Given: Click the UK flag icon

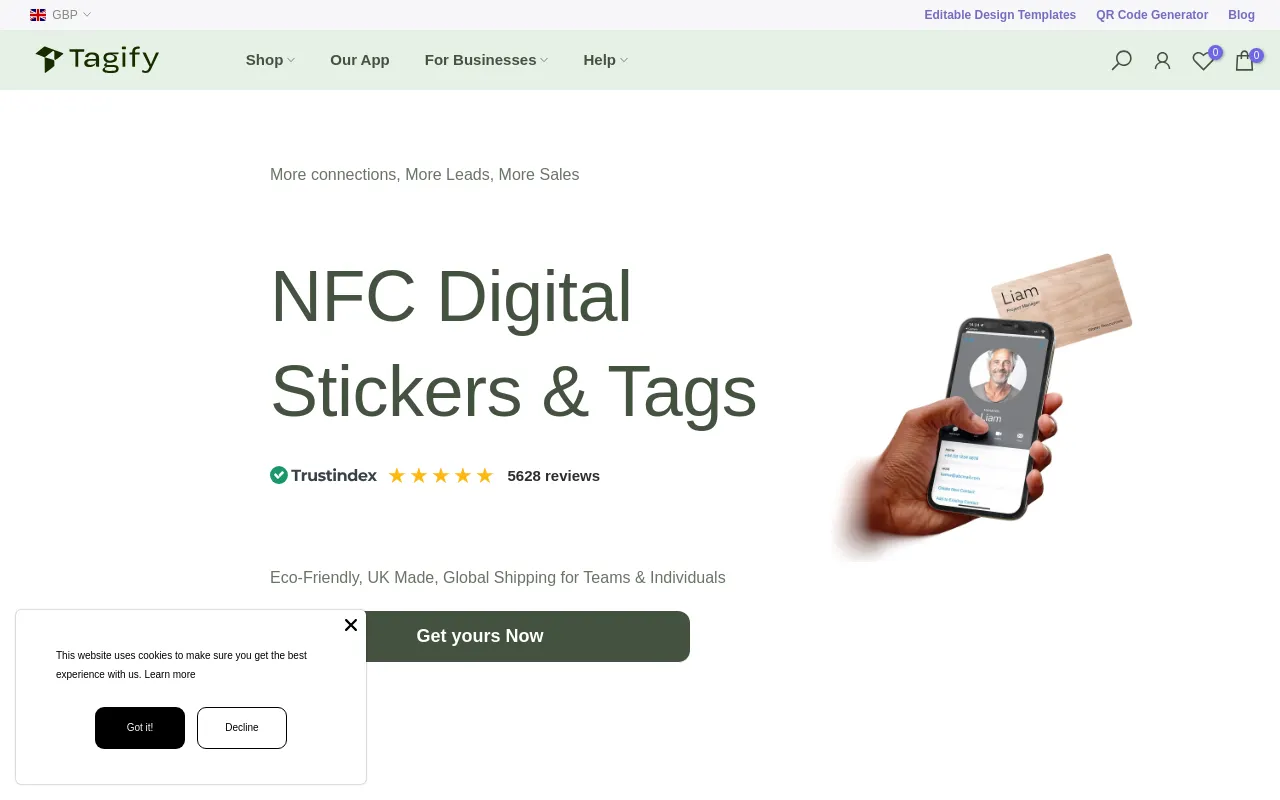Looking at the screenshot, I should [37, 14].
